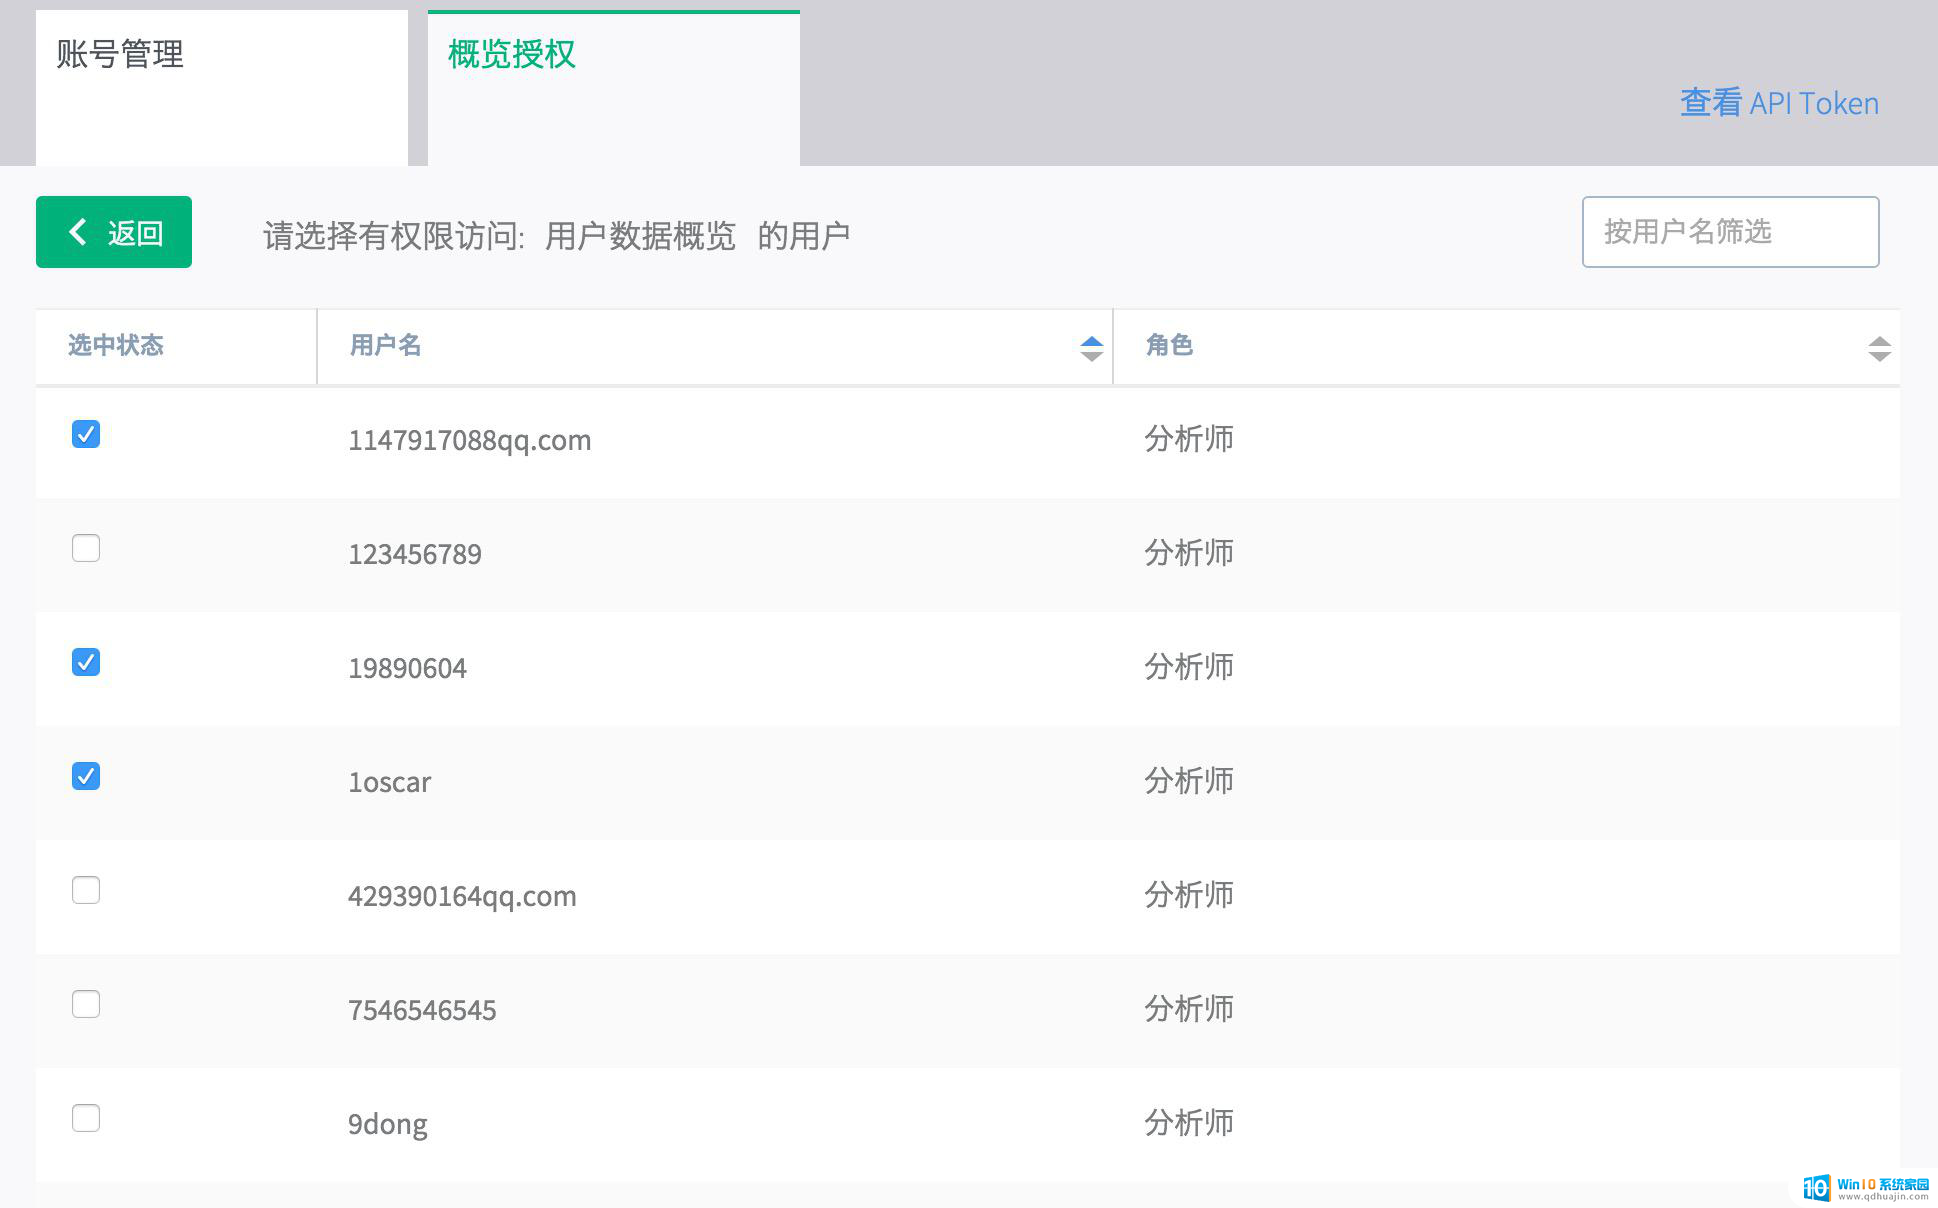The image size is (1938, 1208).
Task: Click the 角色 column header label
Action: pos(1169,346)
